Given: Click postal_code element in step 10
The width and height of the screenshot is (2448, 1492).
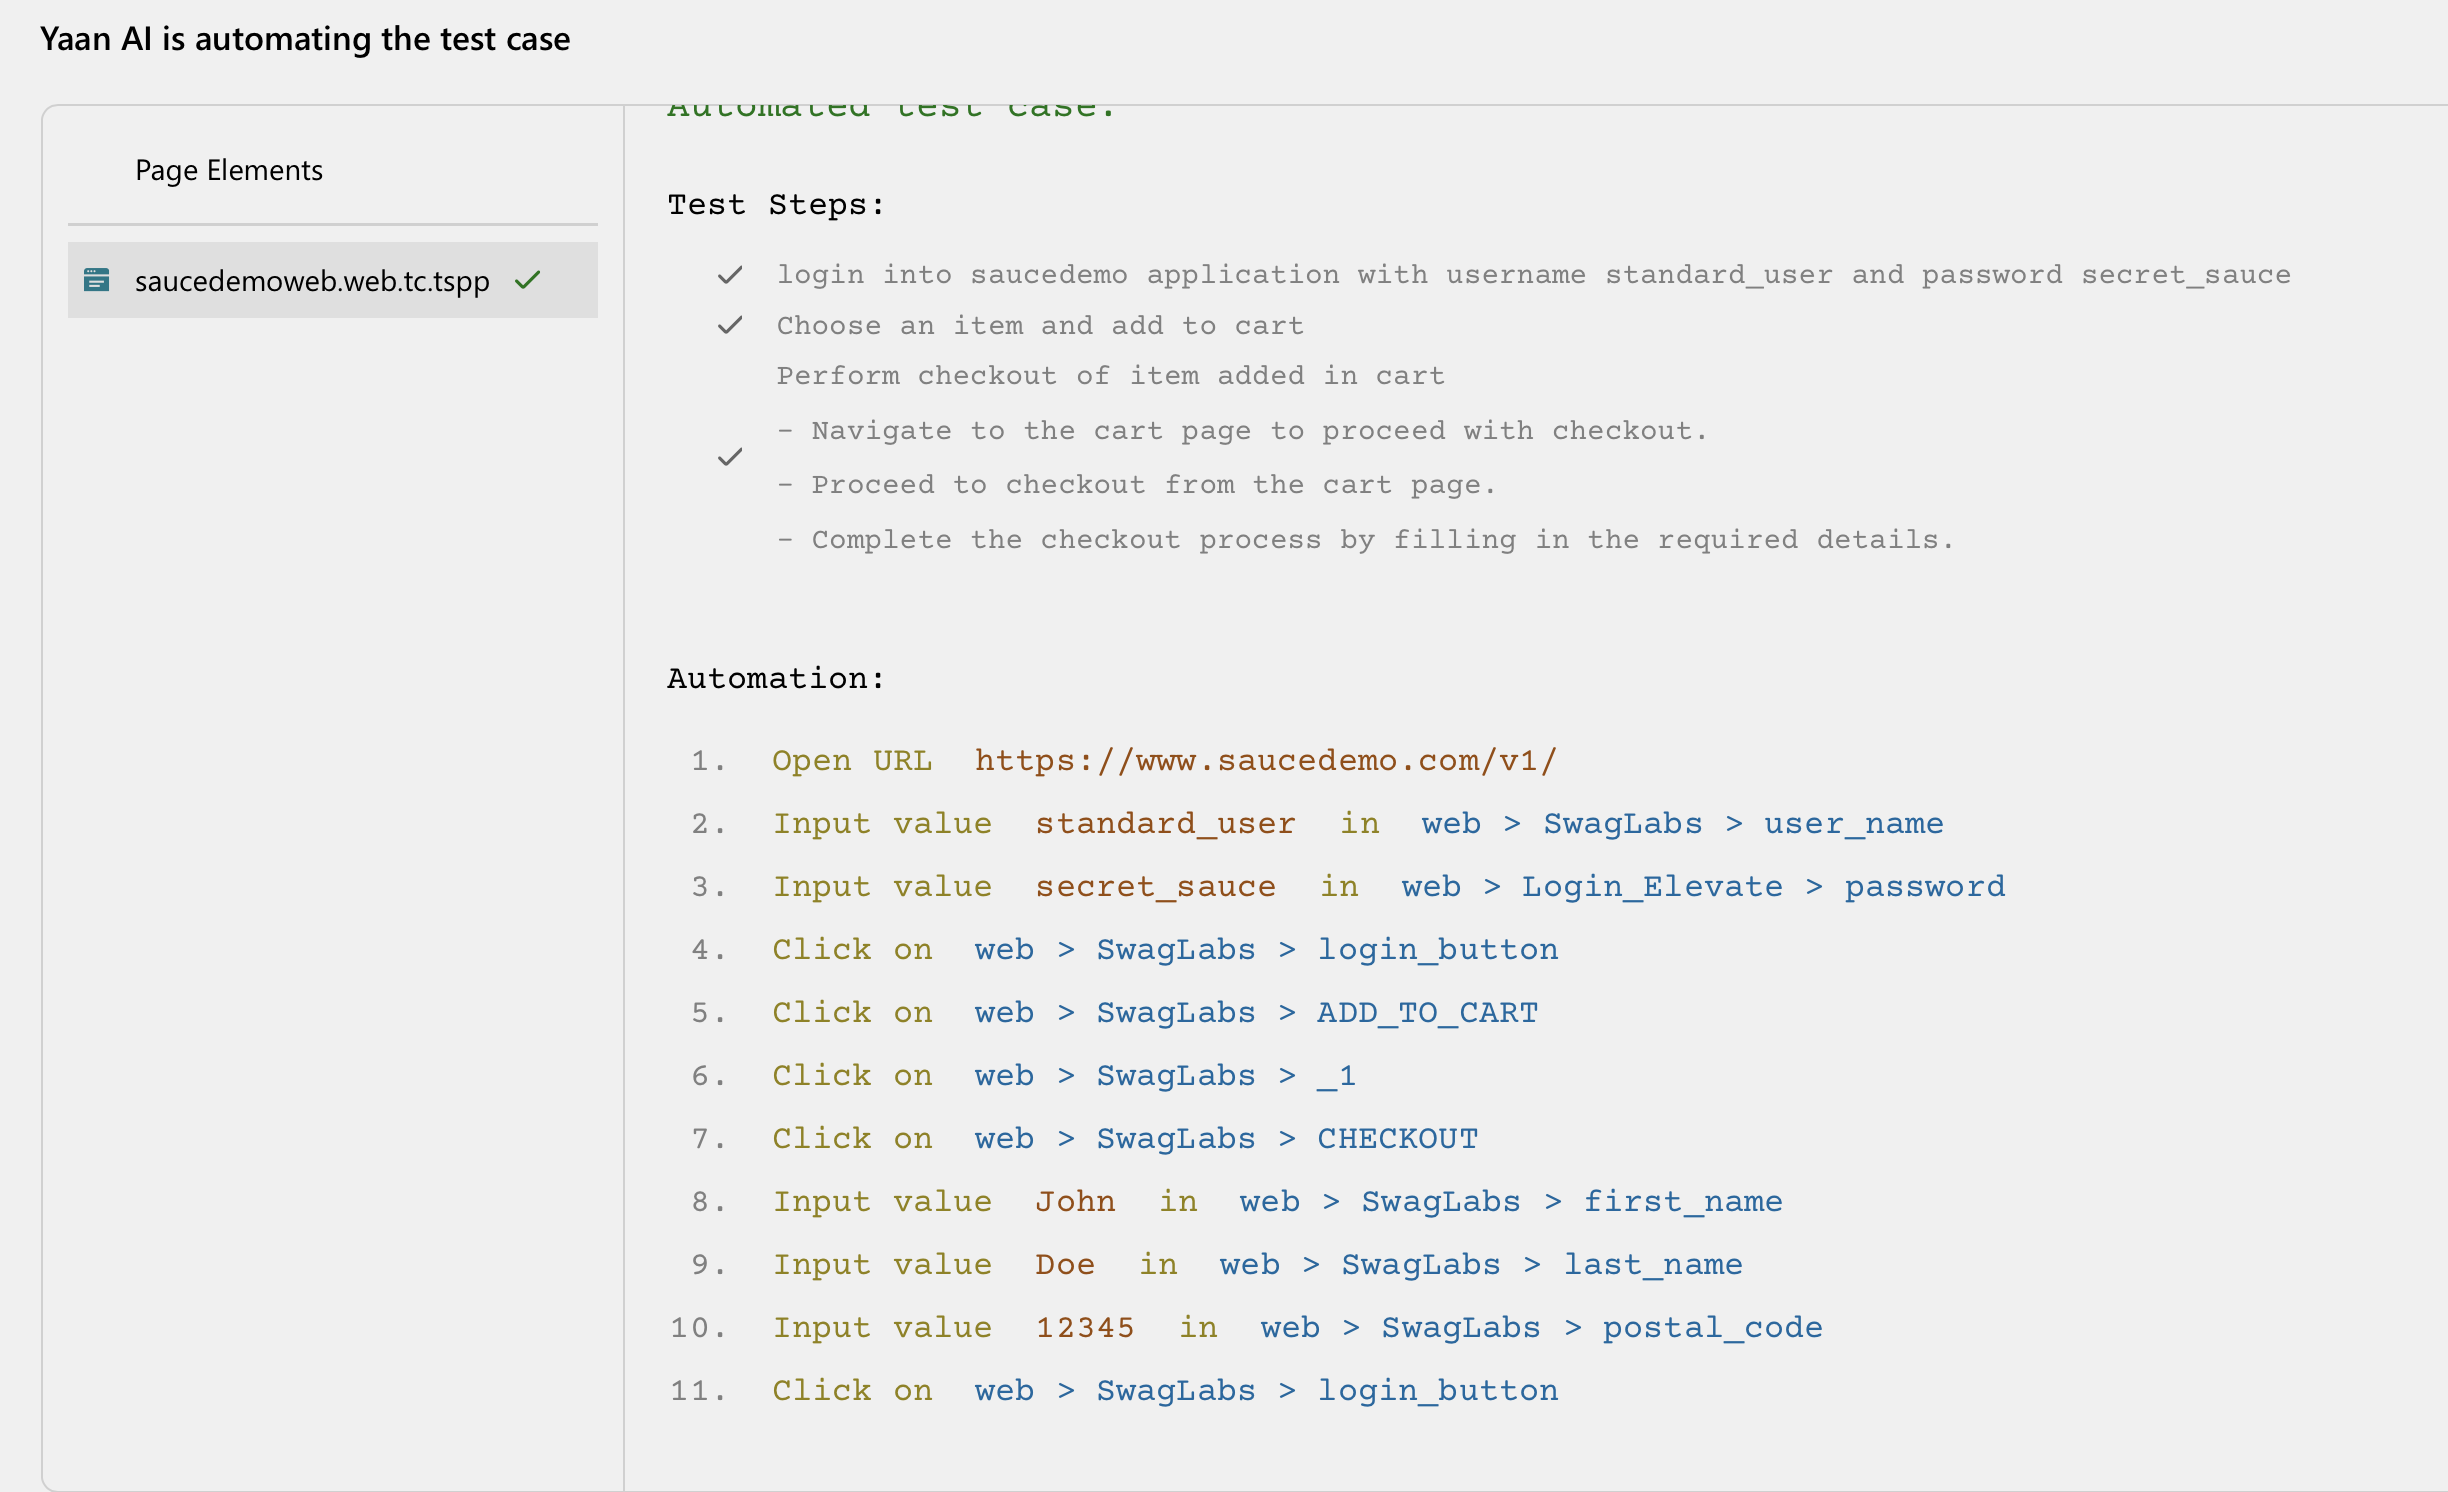Looking at the screenshot, I should pos(1712,1328).
